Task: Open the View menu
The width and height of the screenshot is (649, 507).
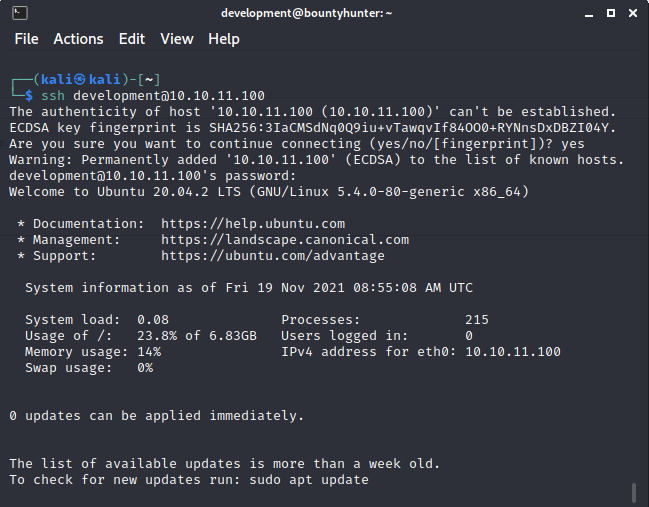Action: coord(177,39)
